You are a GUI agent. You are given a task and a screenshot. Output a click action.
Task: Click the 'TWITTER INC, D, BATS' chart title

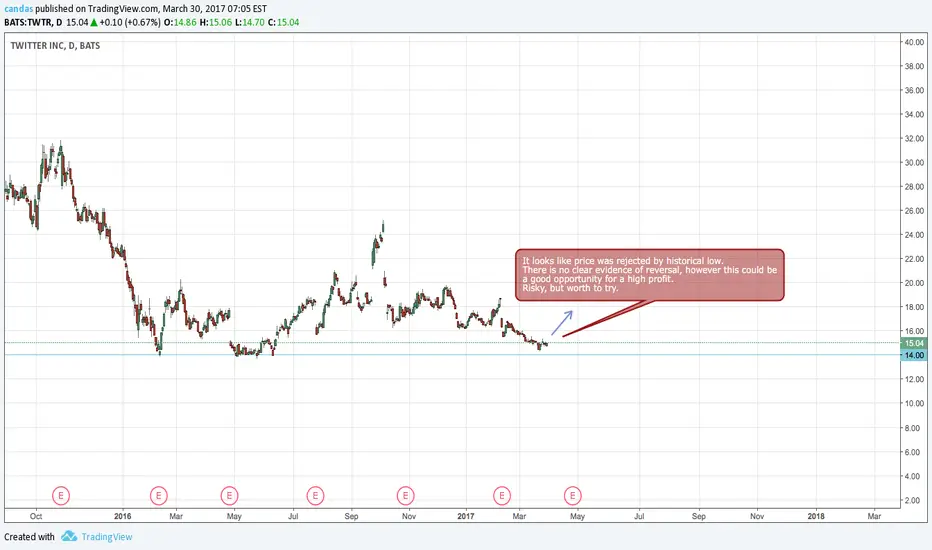[55, 46]
